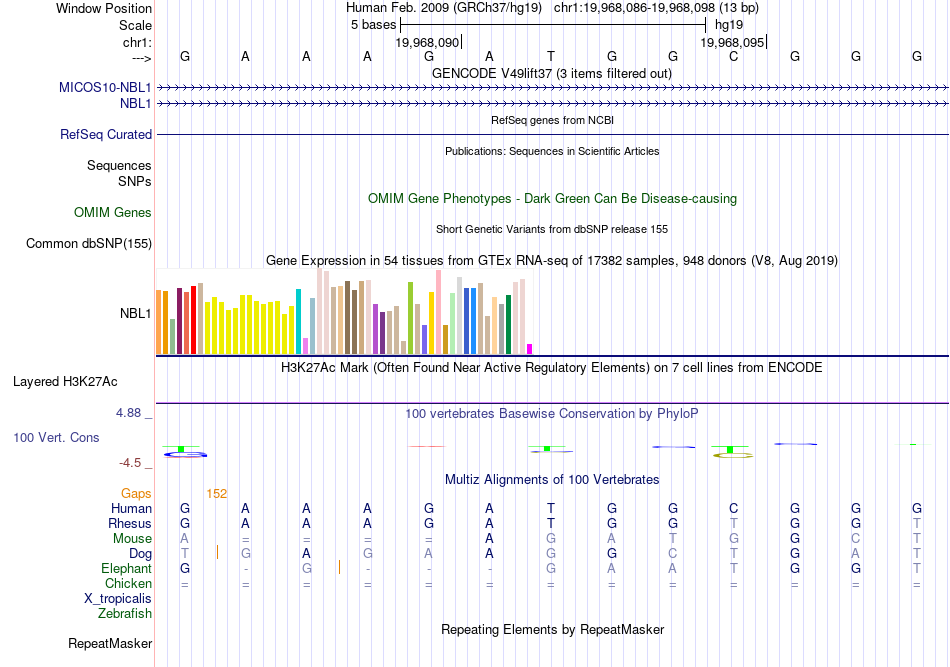Click the chr1: ruler label
Image resolution: width=950 pixels, height=667 pixels.
137,42
